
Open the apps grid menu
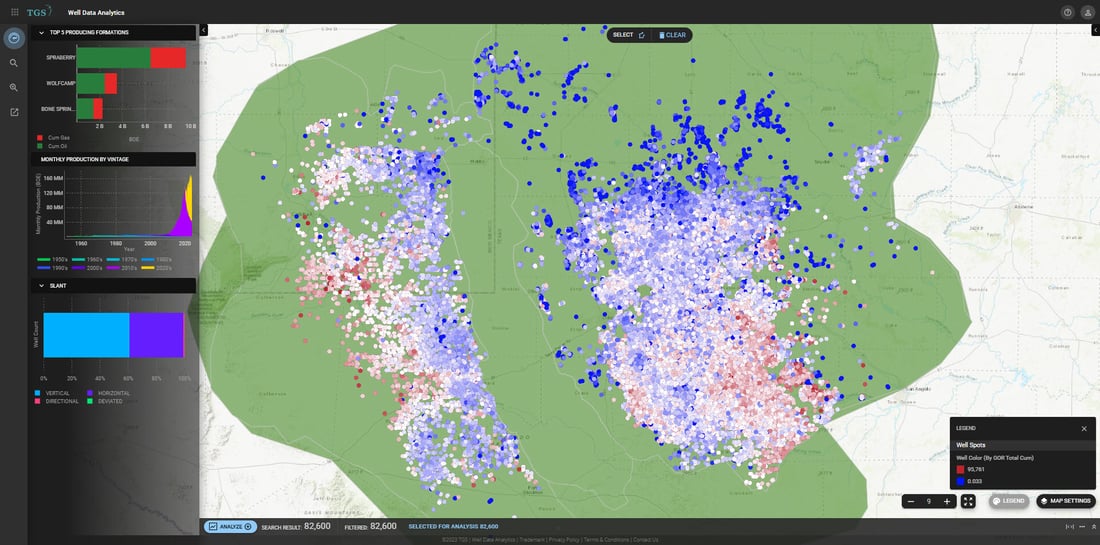(x=14, y=12)
